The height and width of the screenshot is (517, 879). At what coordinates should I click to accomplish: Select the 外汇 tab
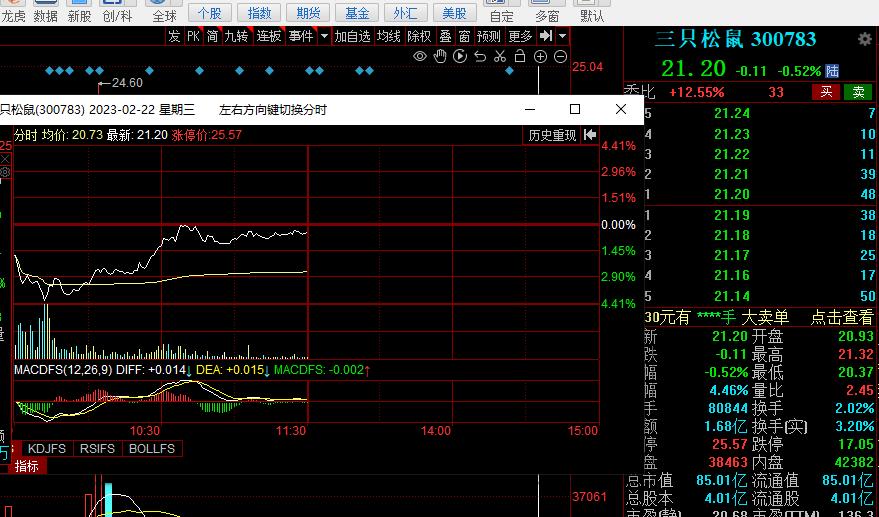tap(405, 13)
